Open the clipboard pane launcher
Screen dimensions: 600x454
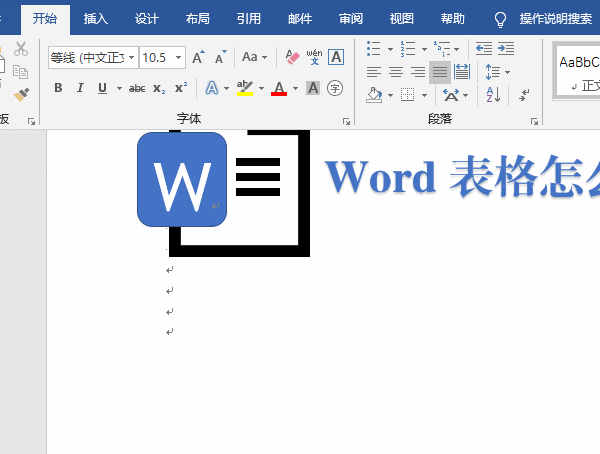(x=31, y=121)
